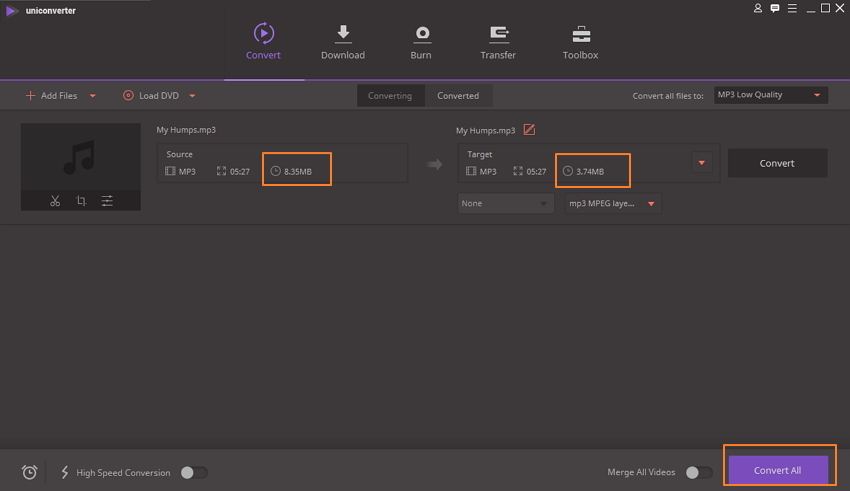
Task: Click the Load DVD button
Action: (151, 95)
